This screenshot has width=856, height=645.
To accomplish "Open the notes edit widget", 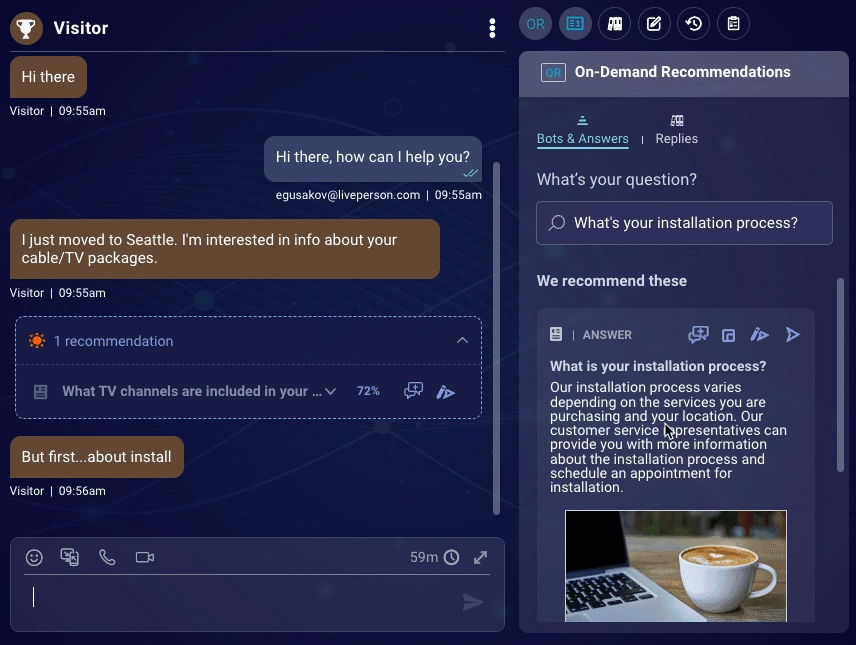I will (654, 24).
